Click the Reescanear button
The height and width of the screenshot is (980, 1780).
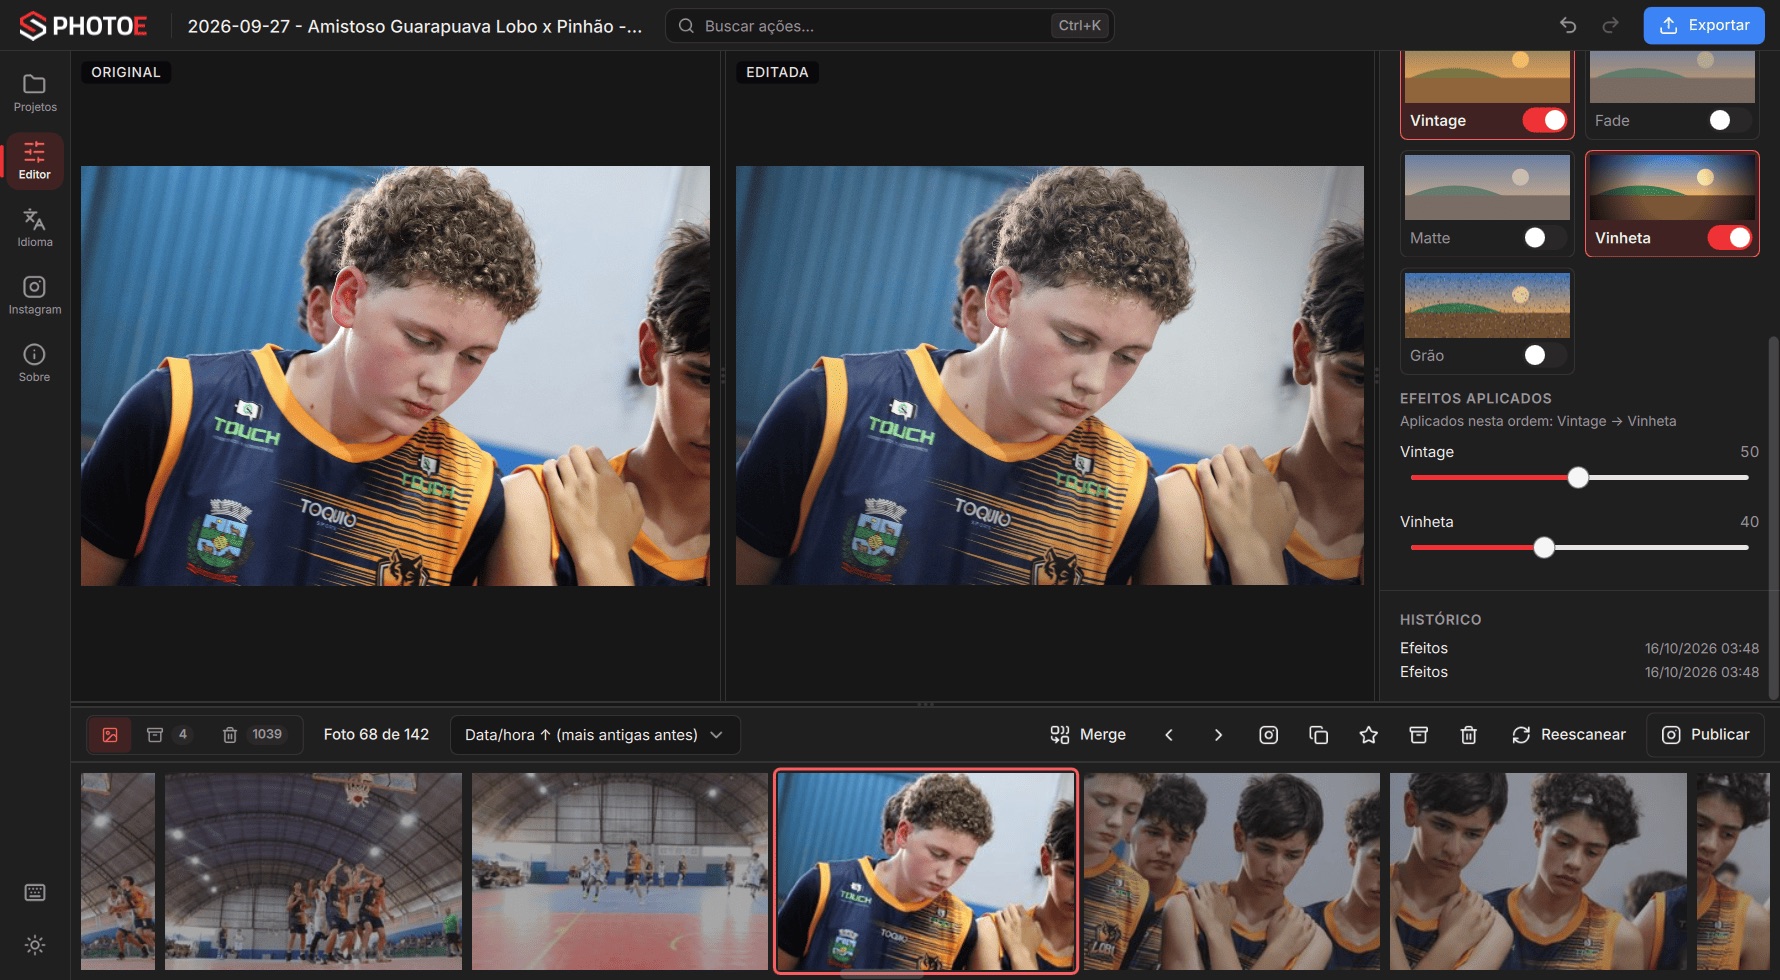point(1569,735)
